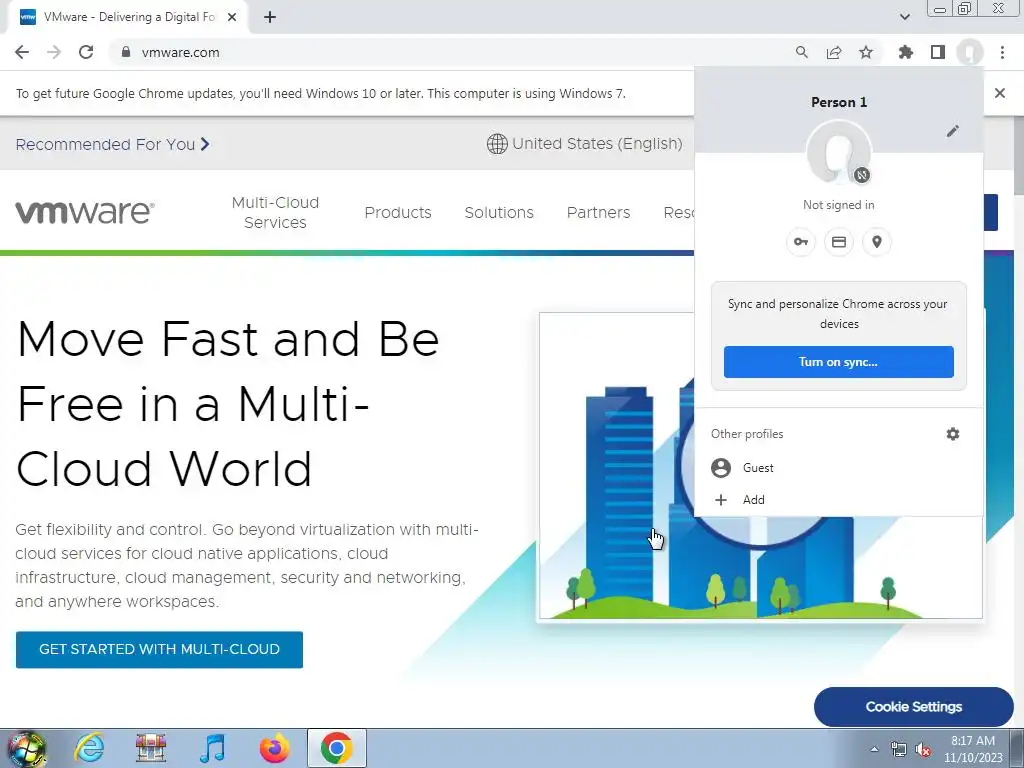This screenshot has width=1024, height=768.
Task: Open Cookie Settings
Action: tap(914, 707)
